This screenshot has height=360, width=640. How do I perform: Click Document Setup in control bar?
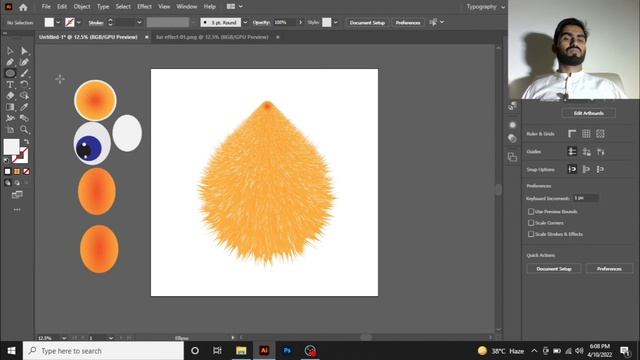(367, 22)
